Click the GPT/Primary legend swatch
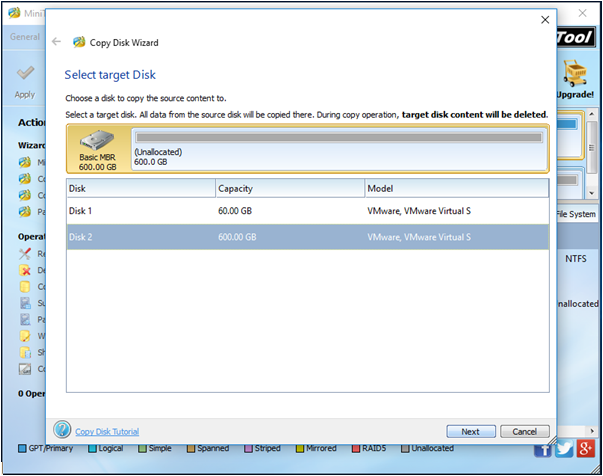This screenshot has height=476, width=603. click(x=22, y=448)
